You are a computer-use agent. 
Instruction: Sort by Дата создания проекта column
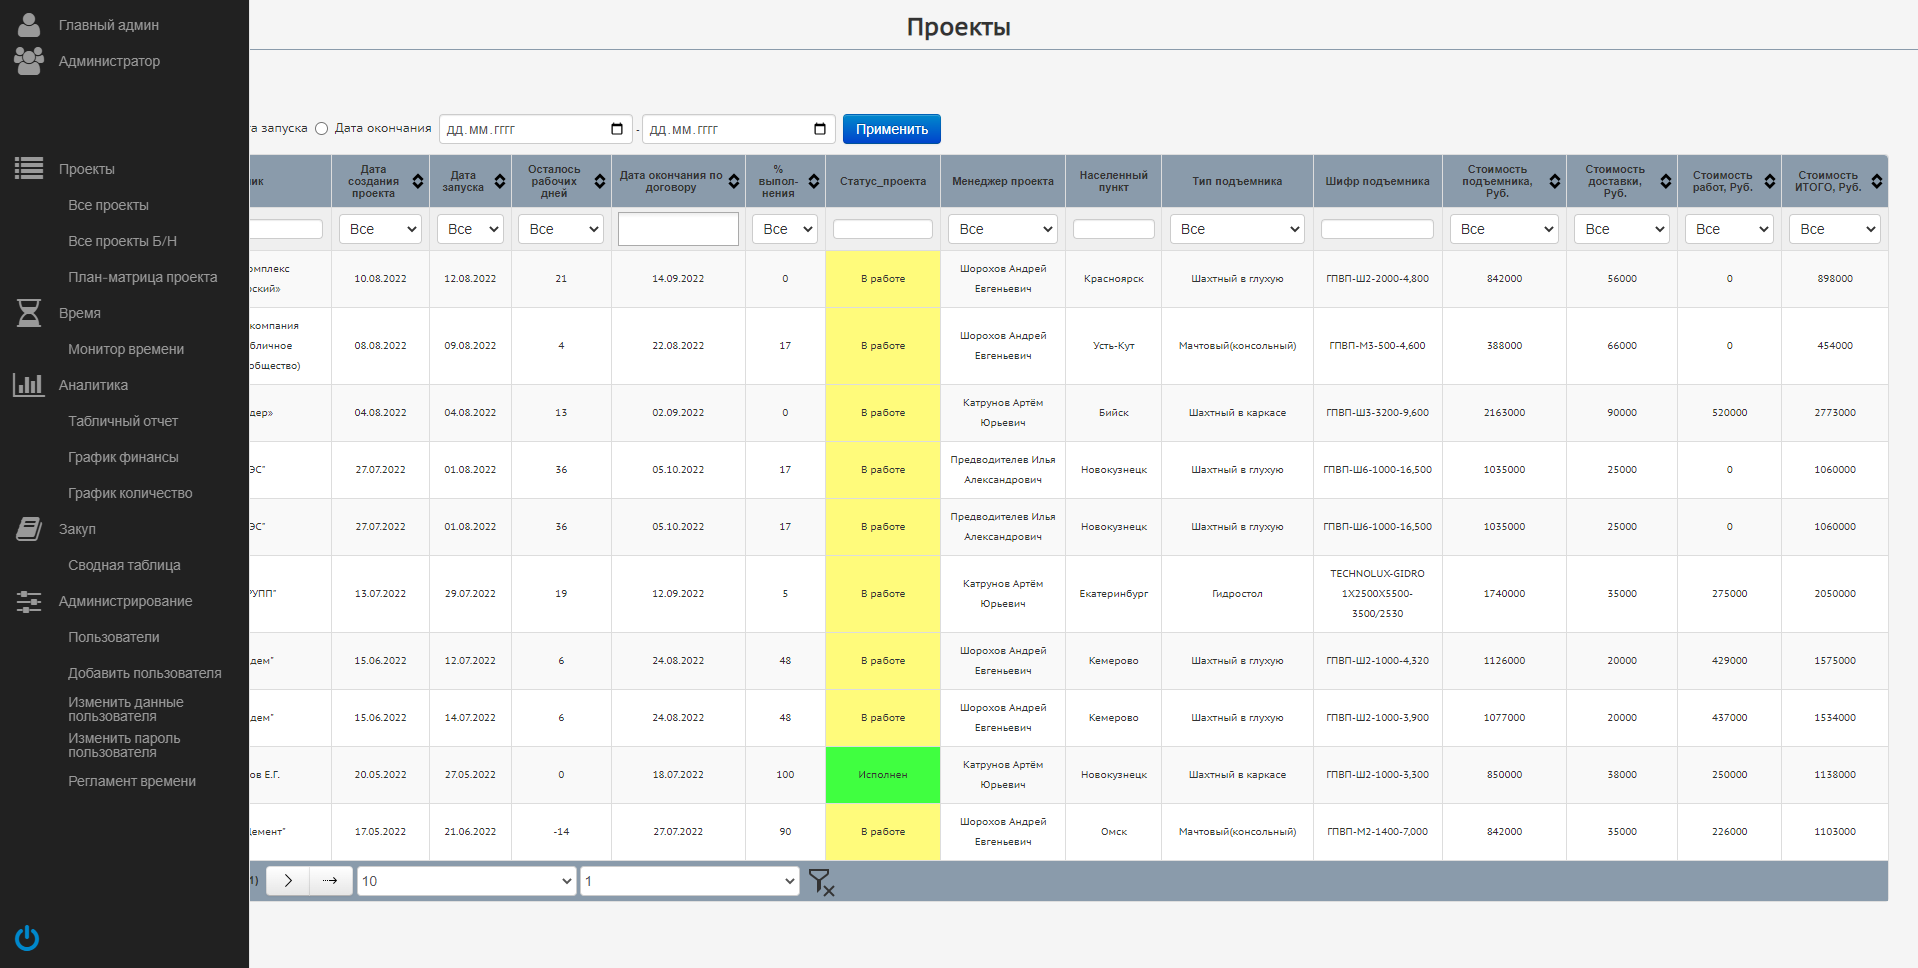point(418,181)
